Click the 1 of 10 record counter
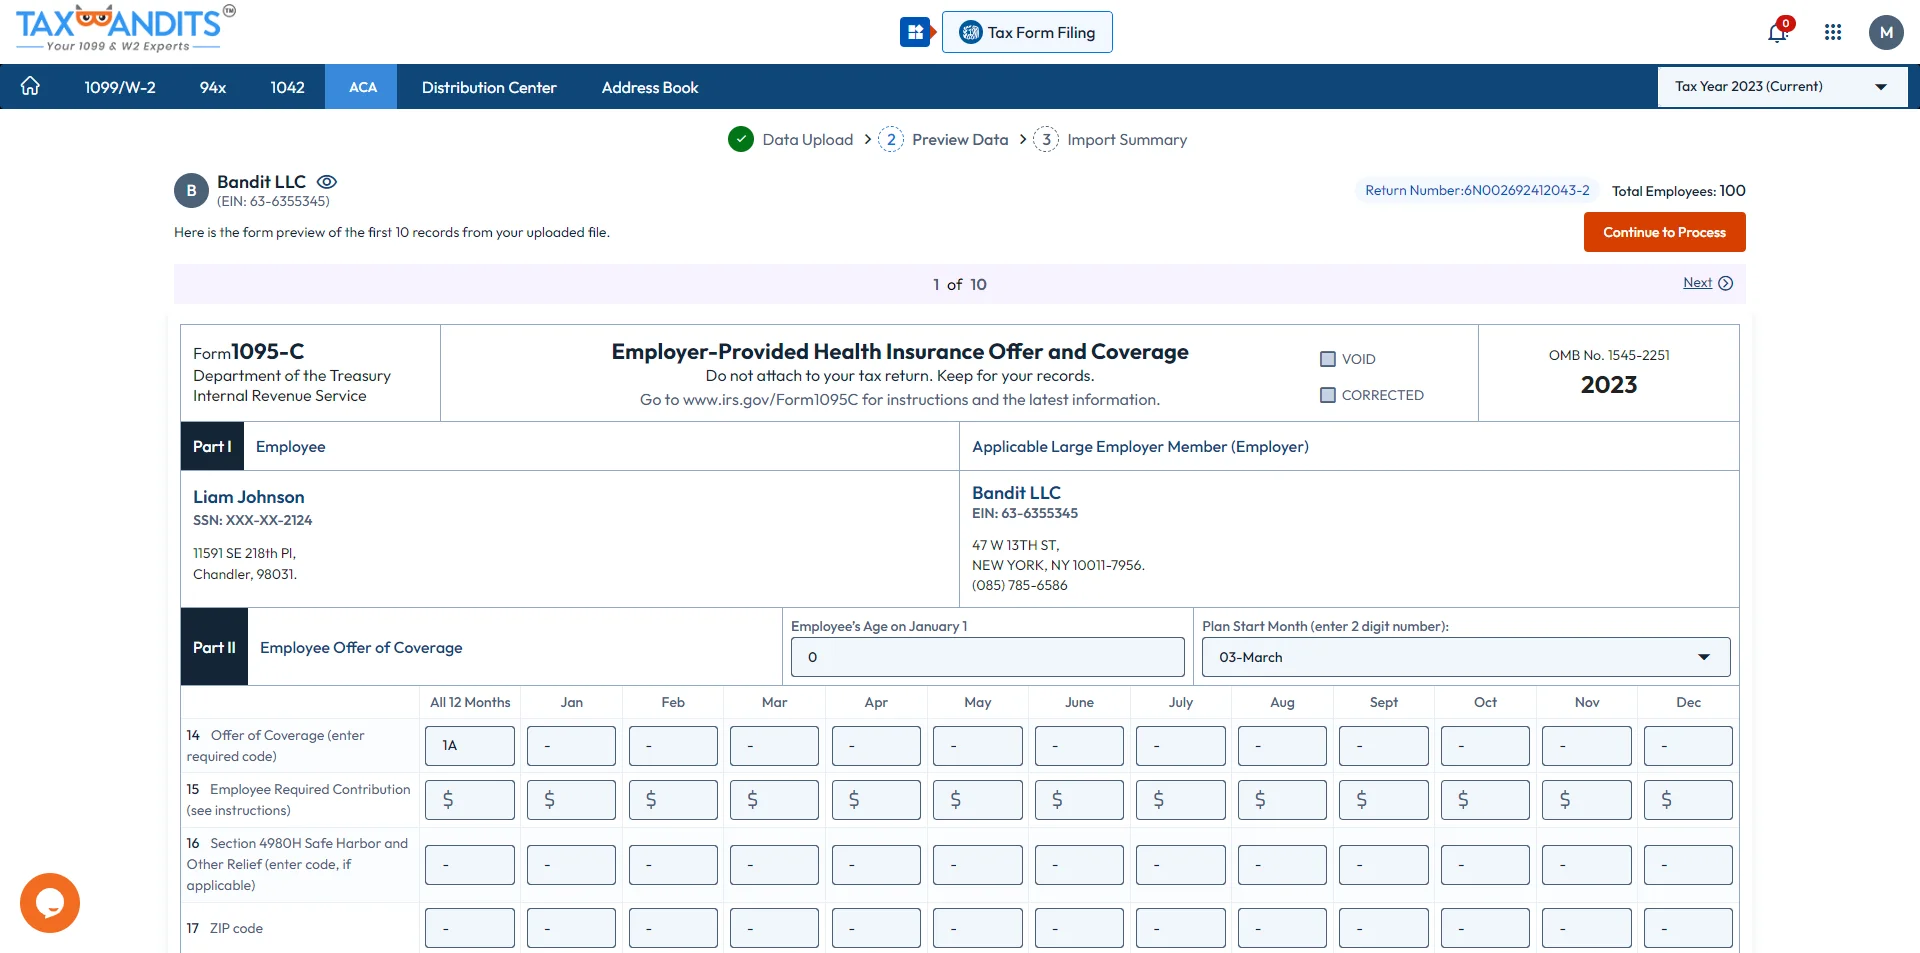This screenshot has width=1920, height=953. (960, 285)
